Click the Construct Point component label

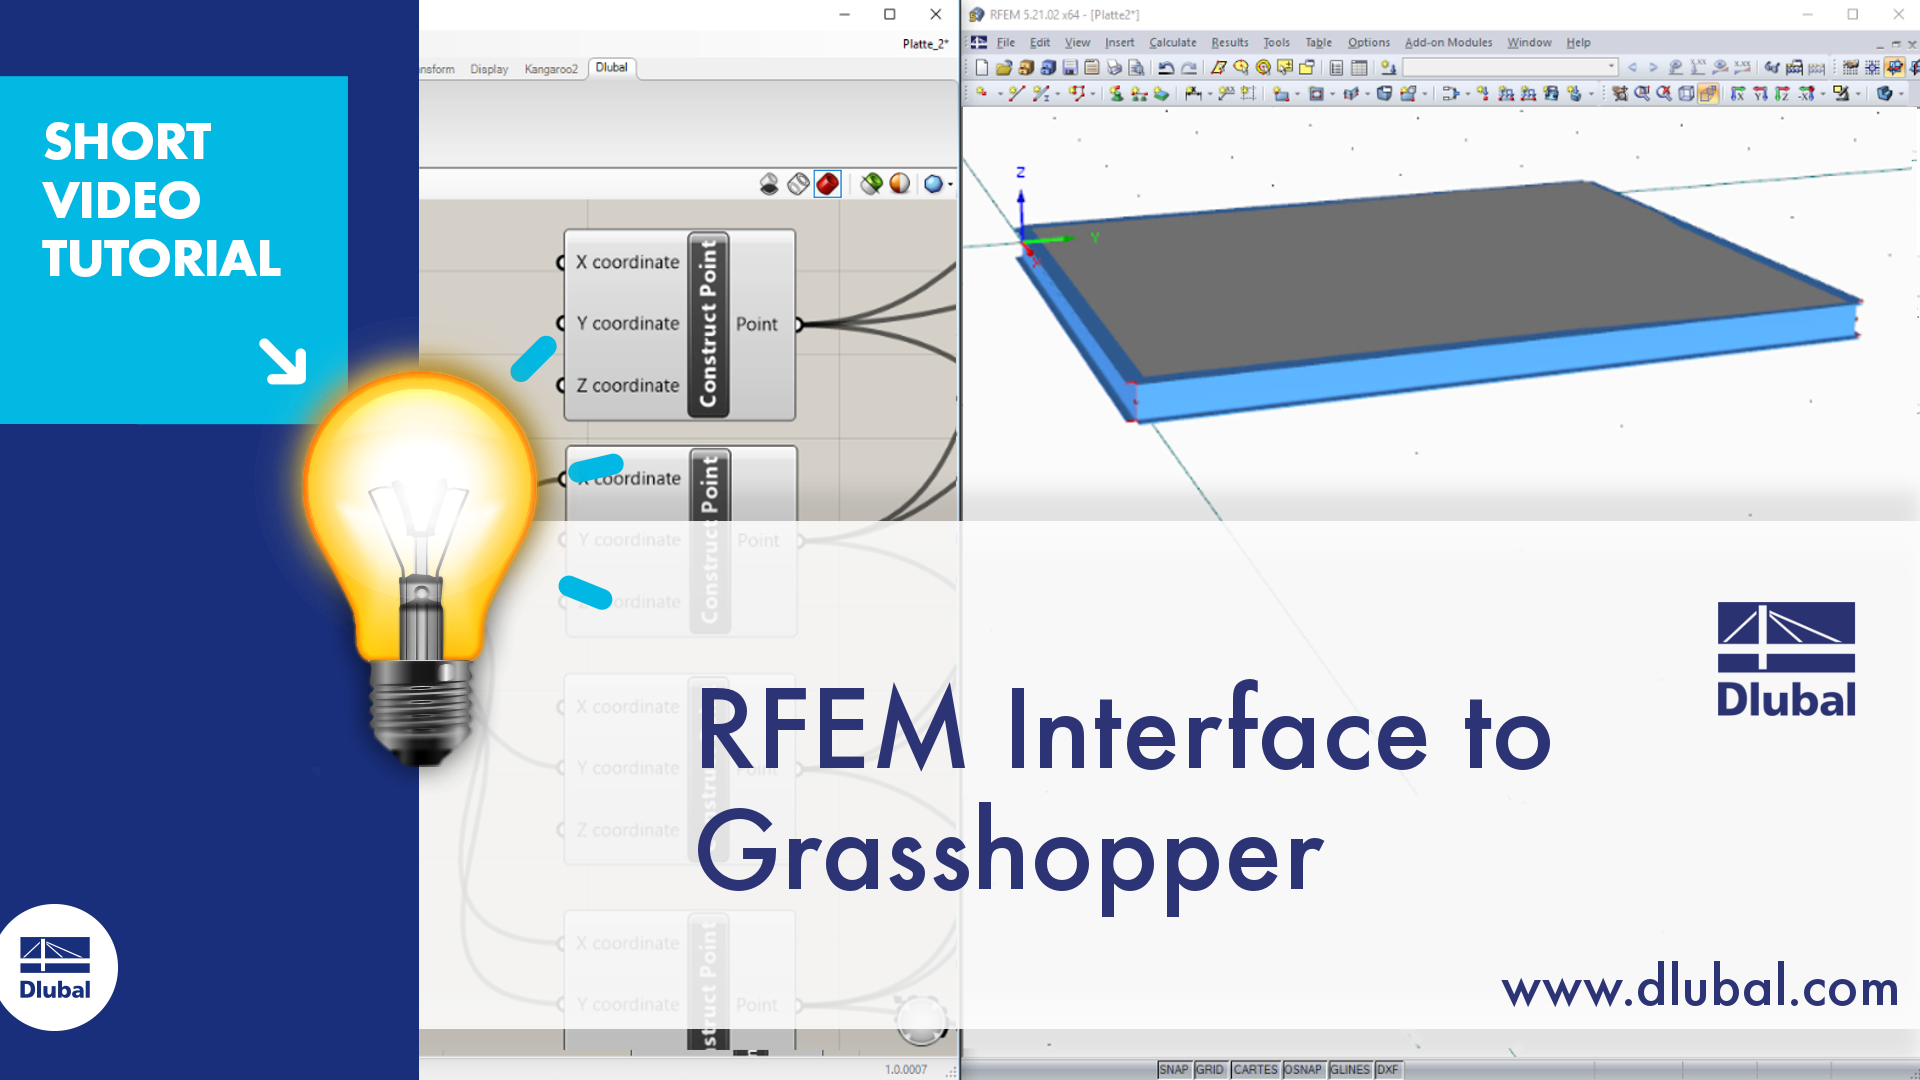click(708, 324)
